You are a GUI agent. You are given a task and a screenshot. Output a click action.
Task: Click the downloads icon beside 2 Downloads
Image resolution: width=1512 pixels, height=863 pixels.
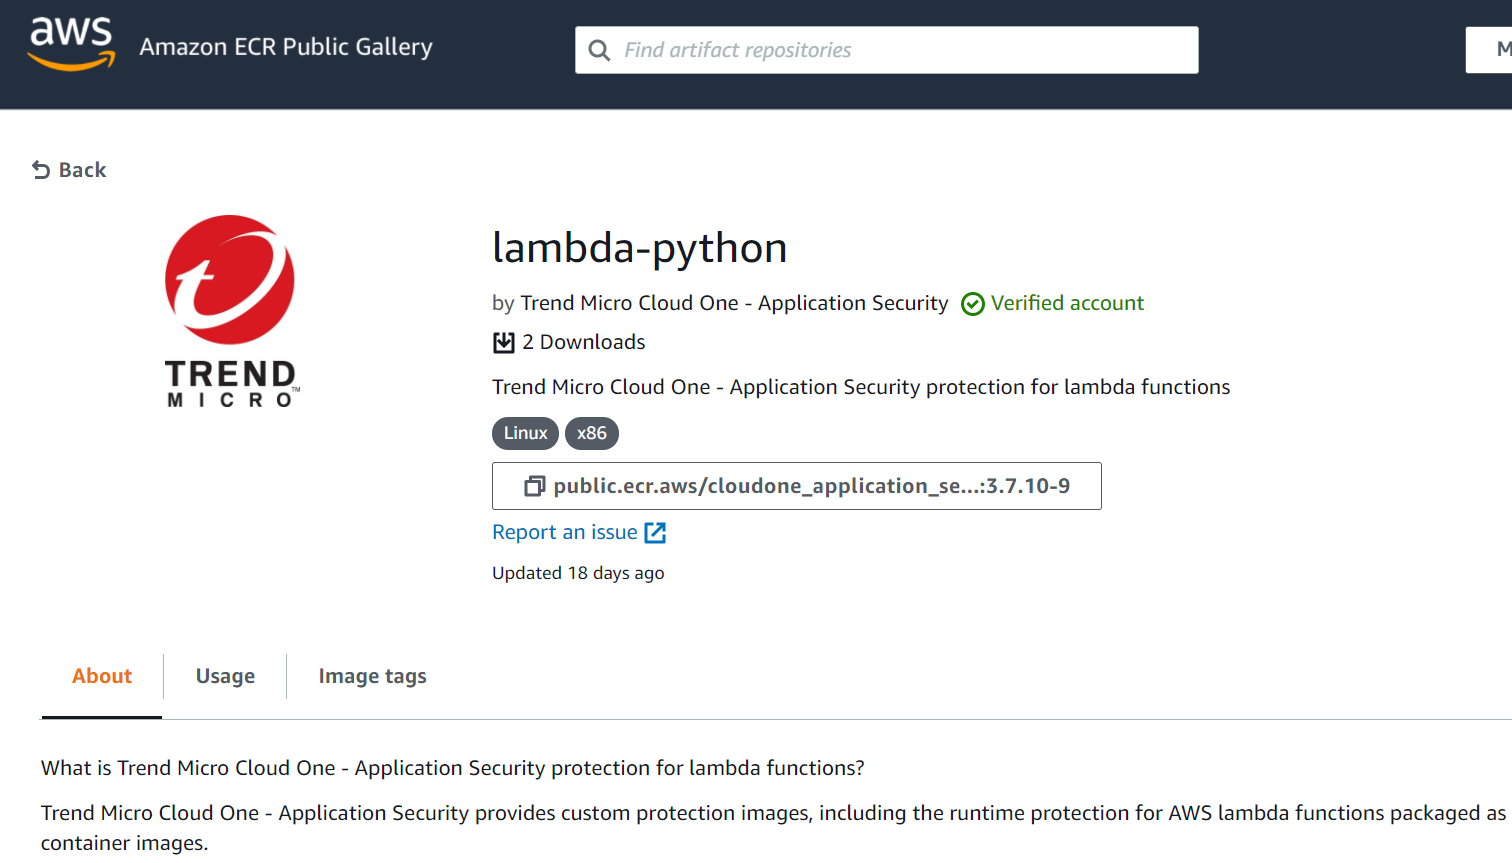click(x=504, y=343)
